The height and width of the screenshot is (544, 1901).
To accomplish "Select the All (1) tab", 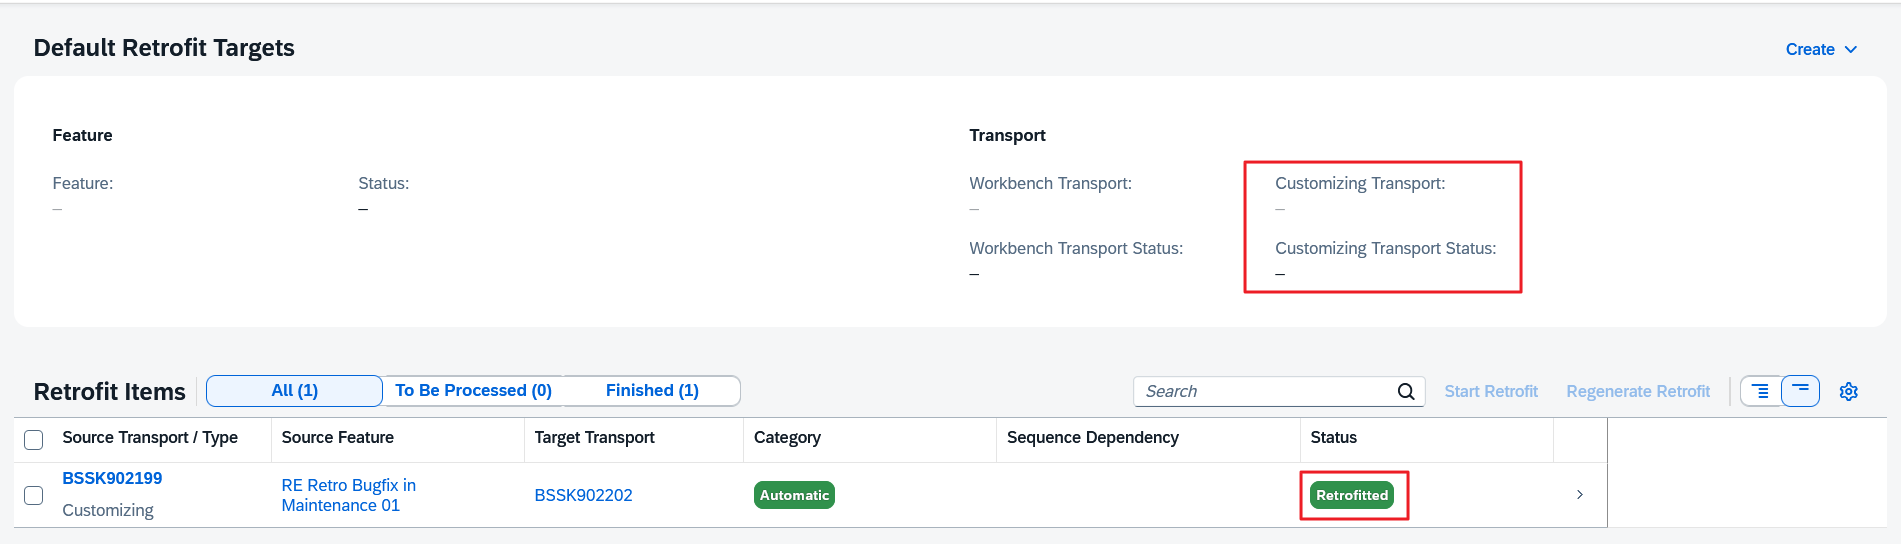I will tap(294, 391).
